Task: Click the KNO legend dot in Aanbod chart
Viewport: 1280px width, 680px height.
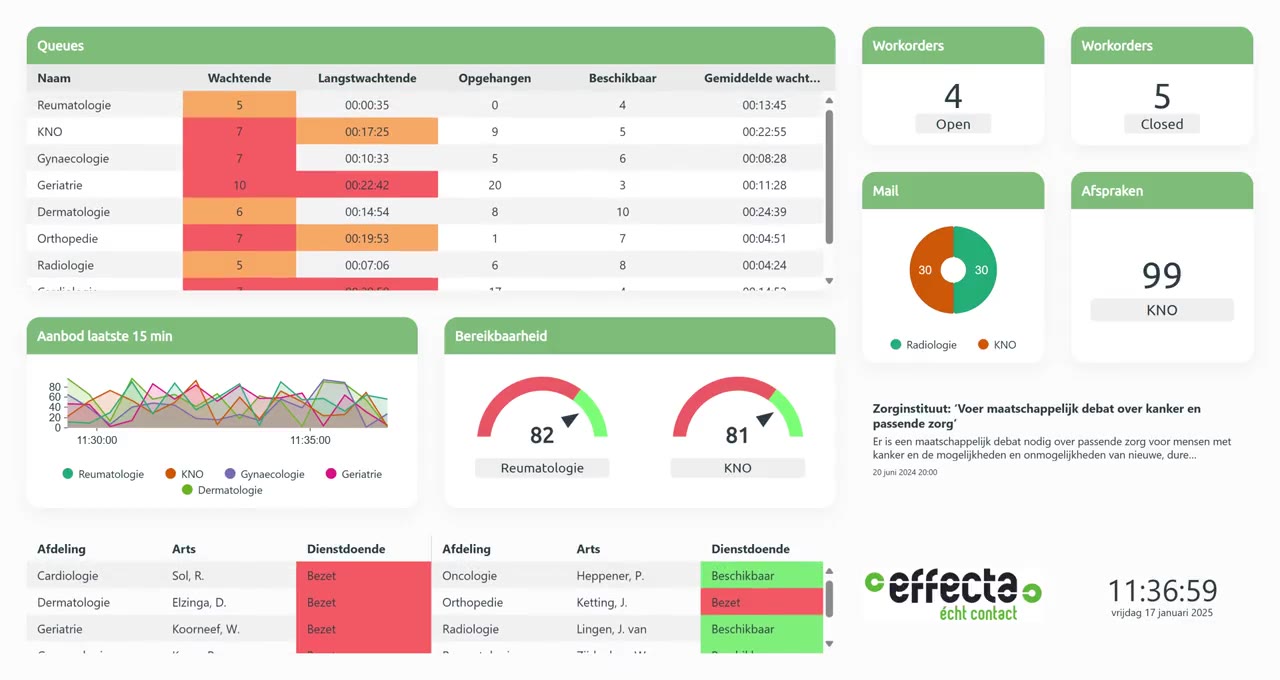Action: pyautogui.click(x=171, y=474)
